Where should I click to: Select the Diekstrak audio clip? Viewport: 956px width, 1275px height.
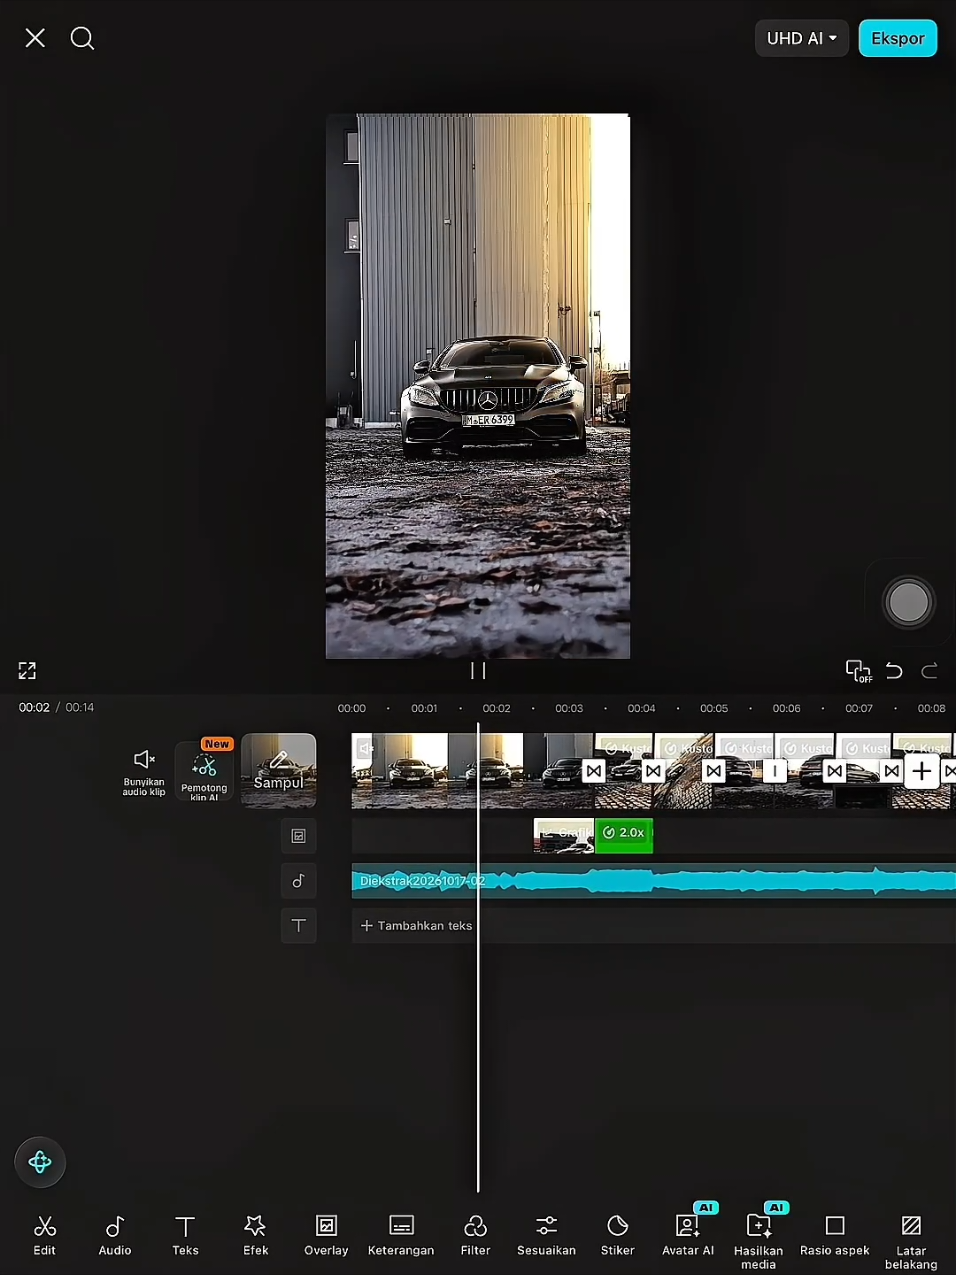click(653, 881)
